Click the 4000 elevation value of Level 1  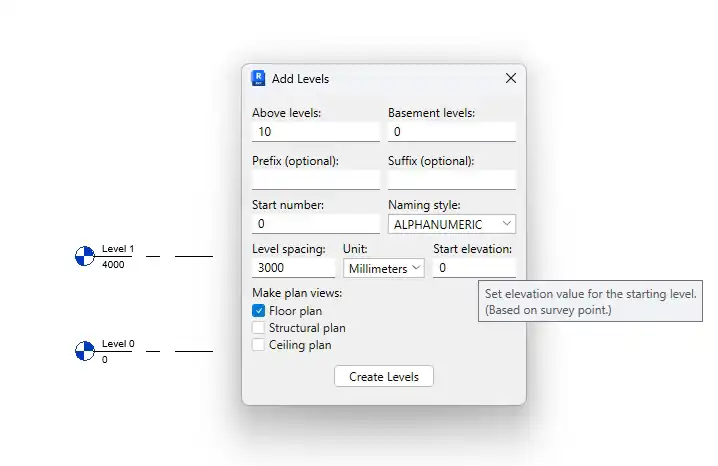(x=113, y=265)
